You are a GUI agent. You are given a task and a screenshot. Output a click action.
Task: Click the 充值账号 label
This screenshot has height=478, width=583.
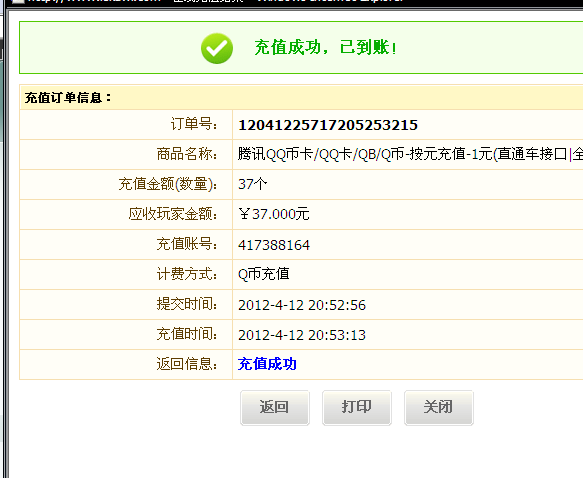[187, 244]
